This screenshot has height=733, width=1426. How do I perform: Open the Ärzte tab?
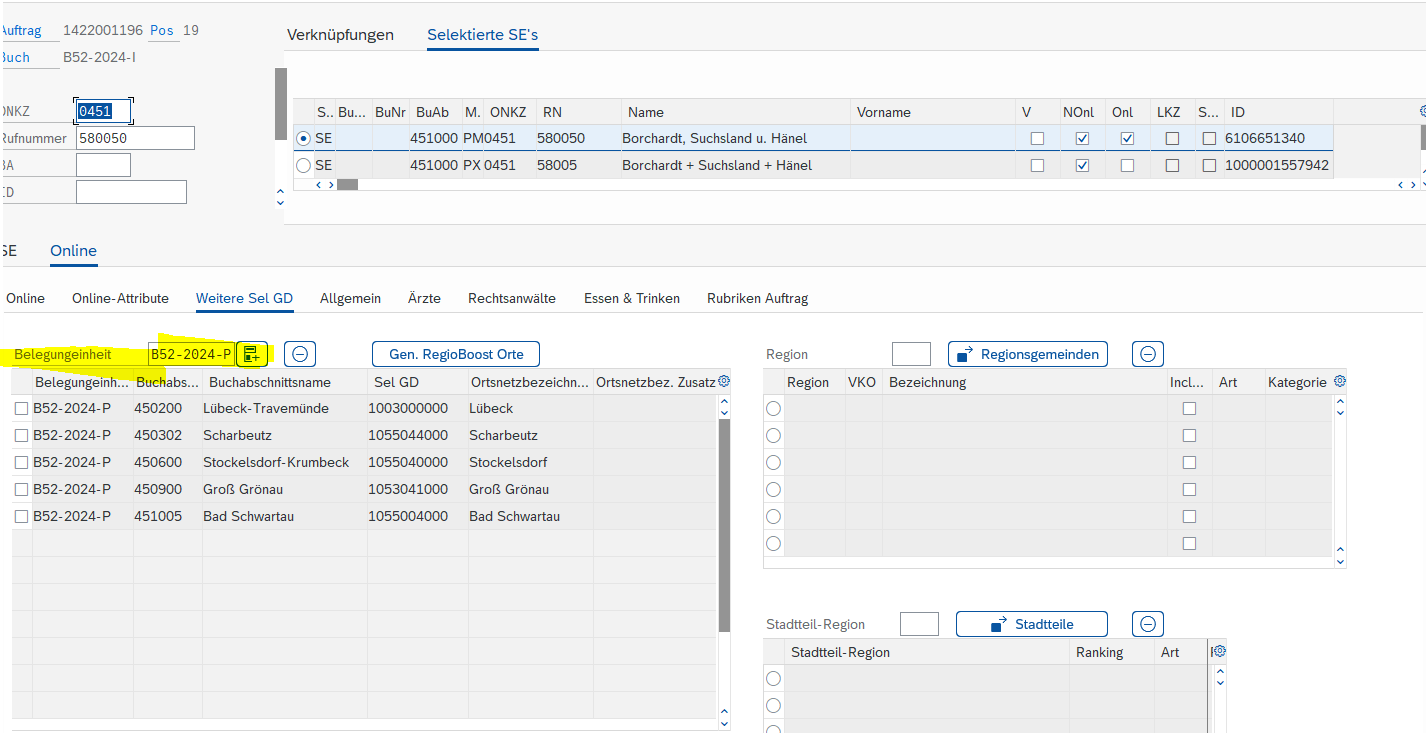click(424, 298)
